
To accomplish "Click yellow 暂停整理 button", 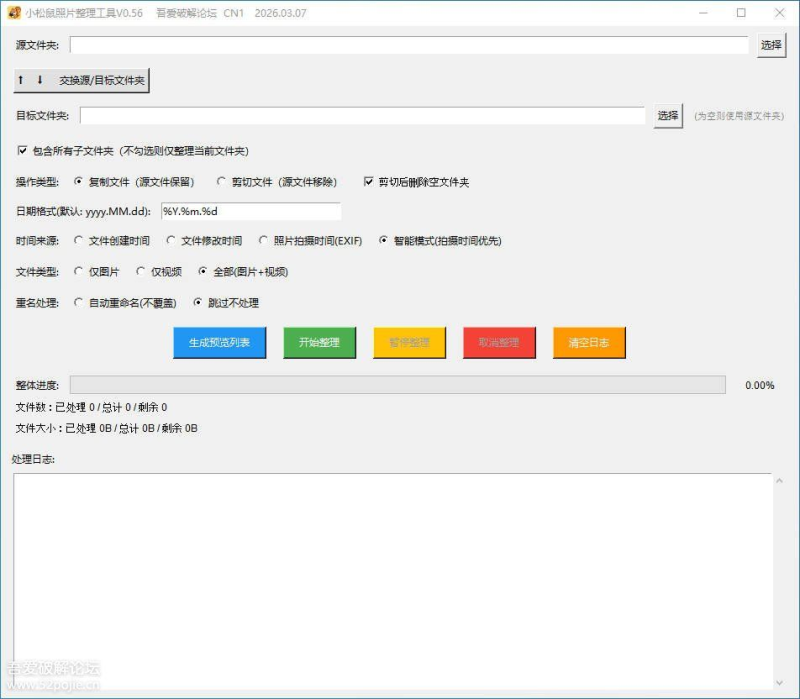I will click(x=409, y=342).
